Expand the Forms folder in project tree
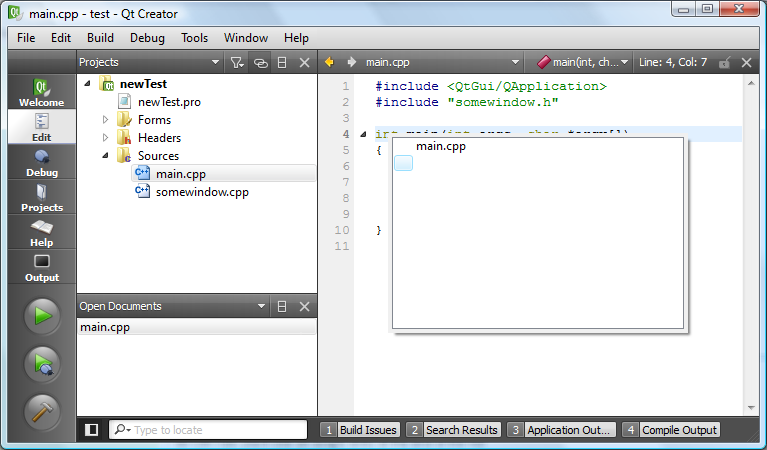767x450 pixels. 106,120
